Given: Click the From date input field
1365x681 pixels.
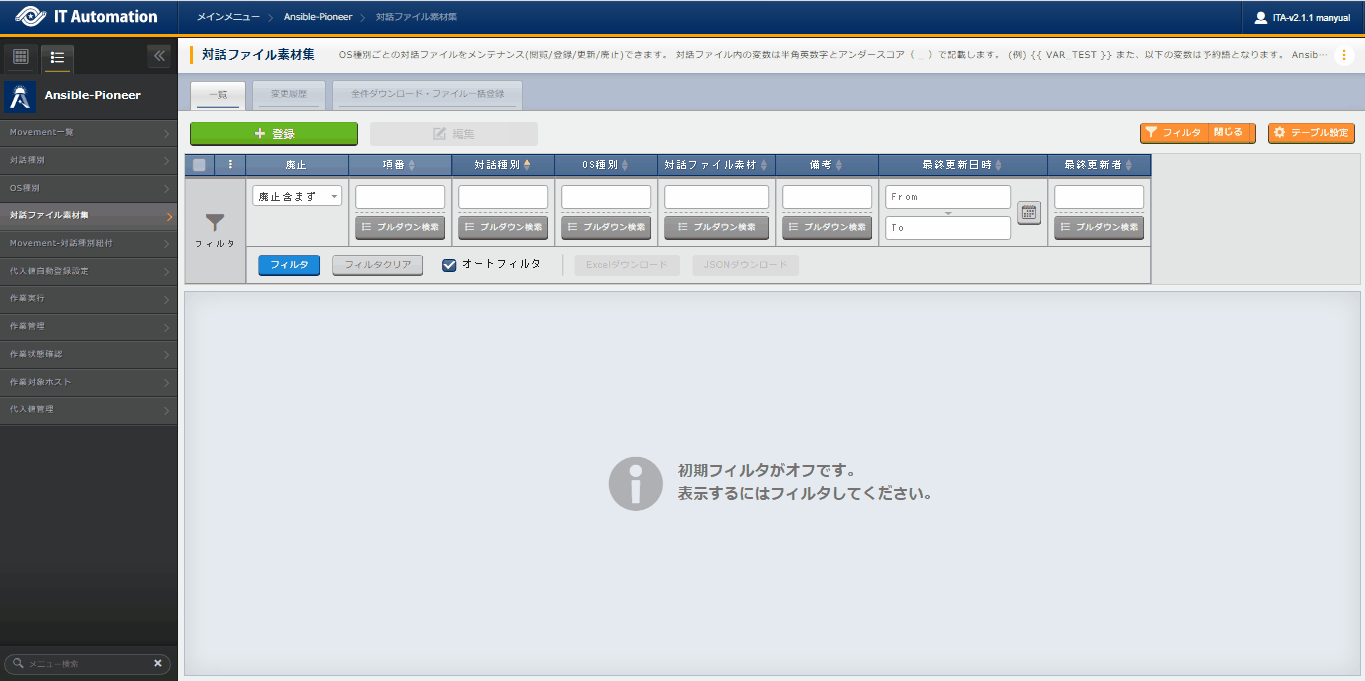Looking at the screenshot, I should (947, 197).
